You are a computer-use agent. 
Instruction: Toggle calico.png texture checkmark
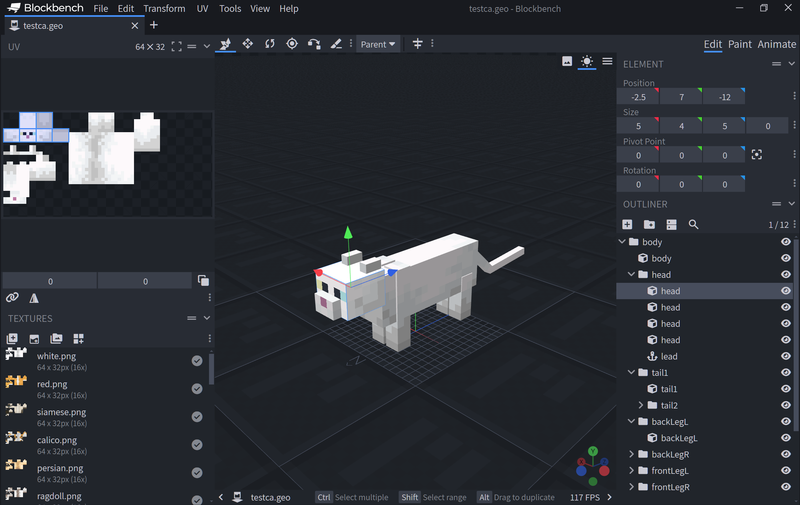[197, 445]
